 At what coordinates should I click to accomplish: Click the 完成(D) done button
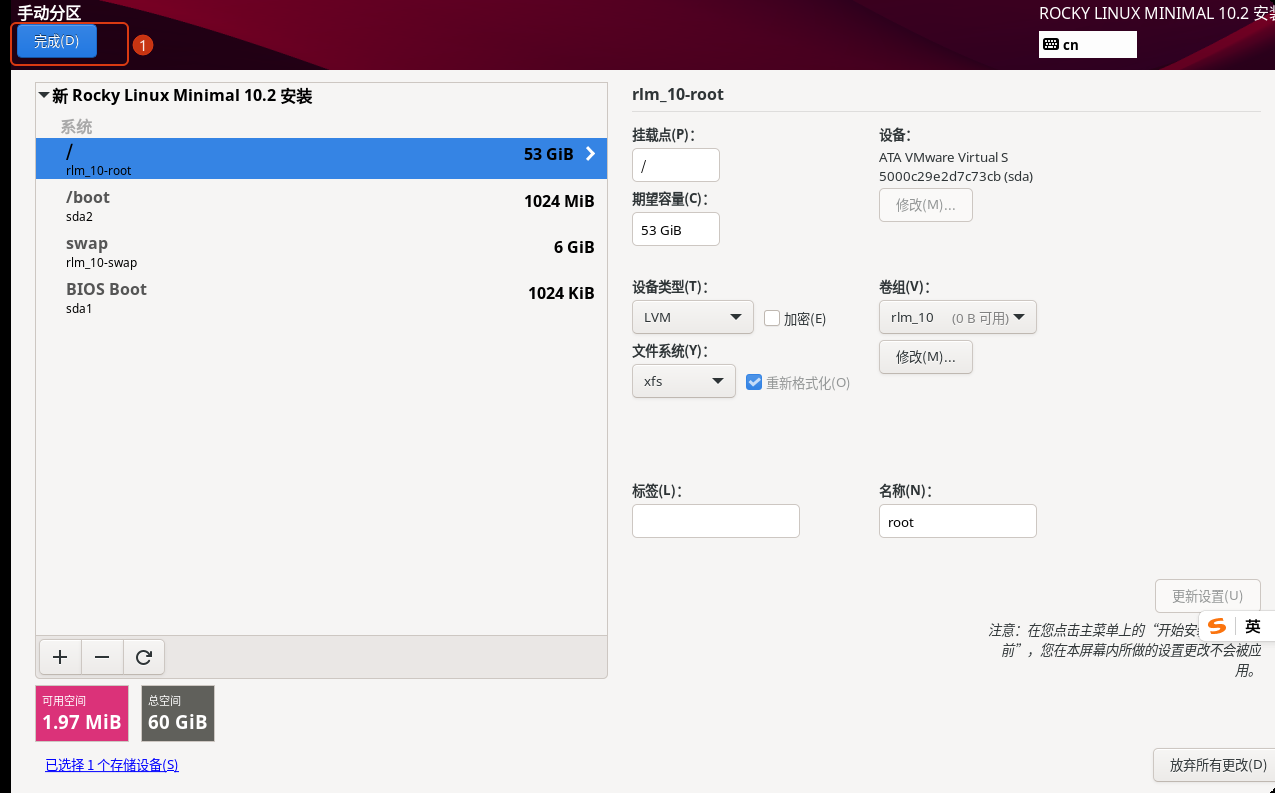coord(56,41)
